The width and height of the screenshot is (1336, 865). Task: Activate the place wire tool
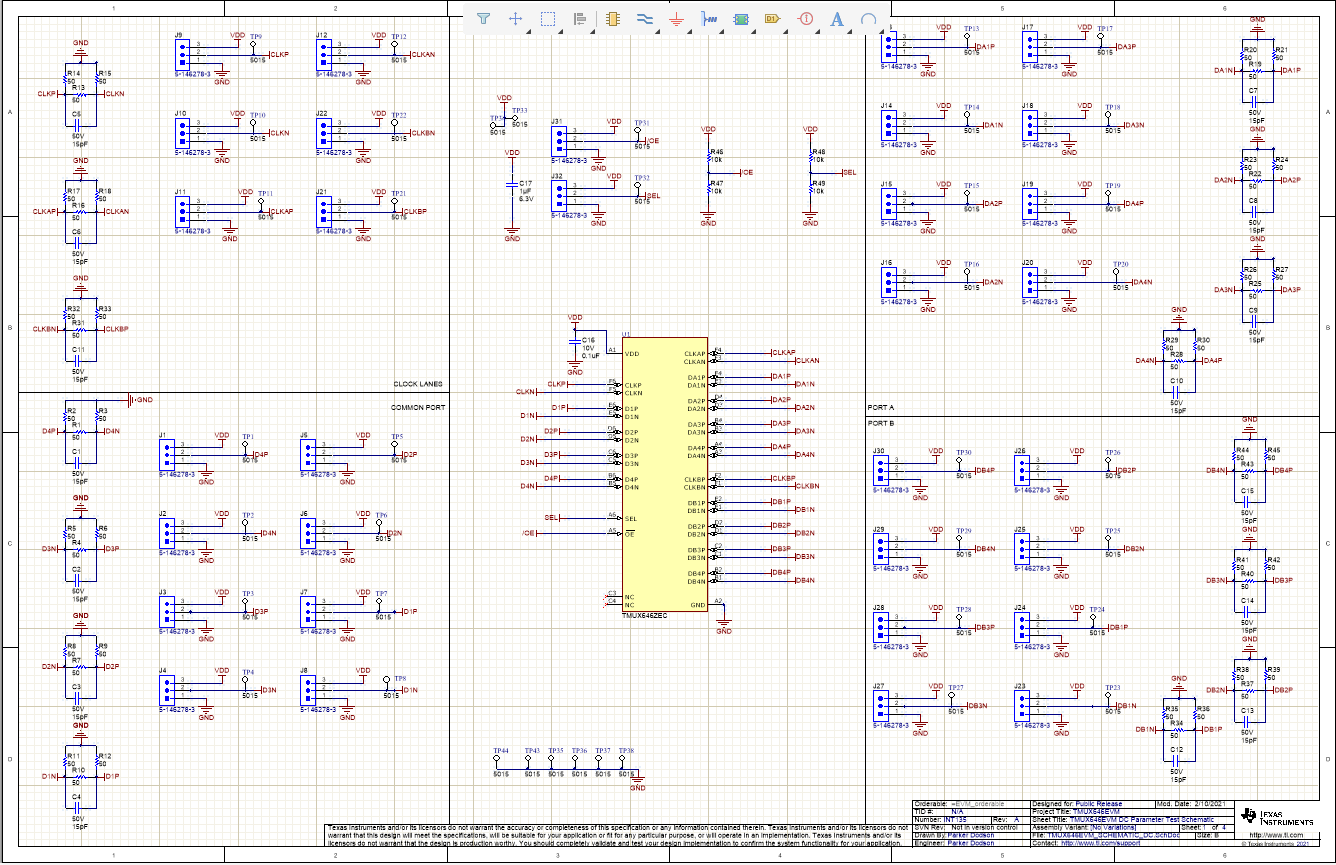click(644, 18)
